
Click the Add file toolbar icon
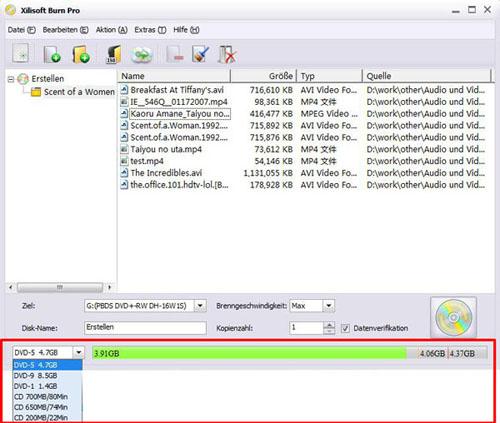[52, 54]
